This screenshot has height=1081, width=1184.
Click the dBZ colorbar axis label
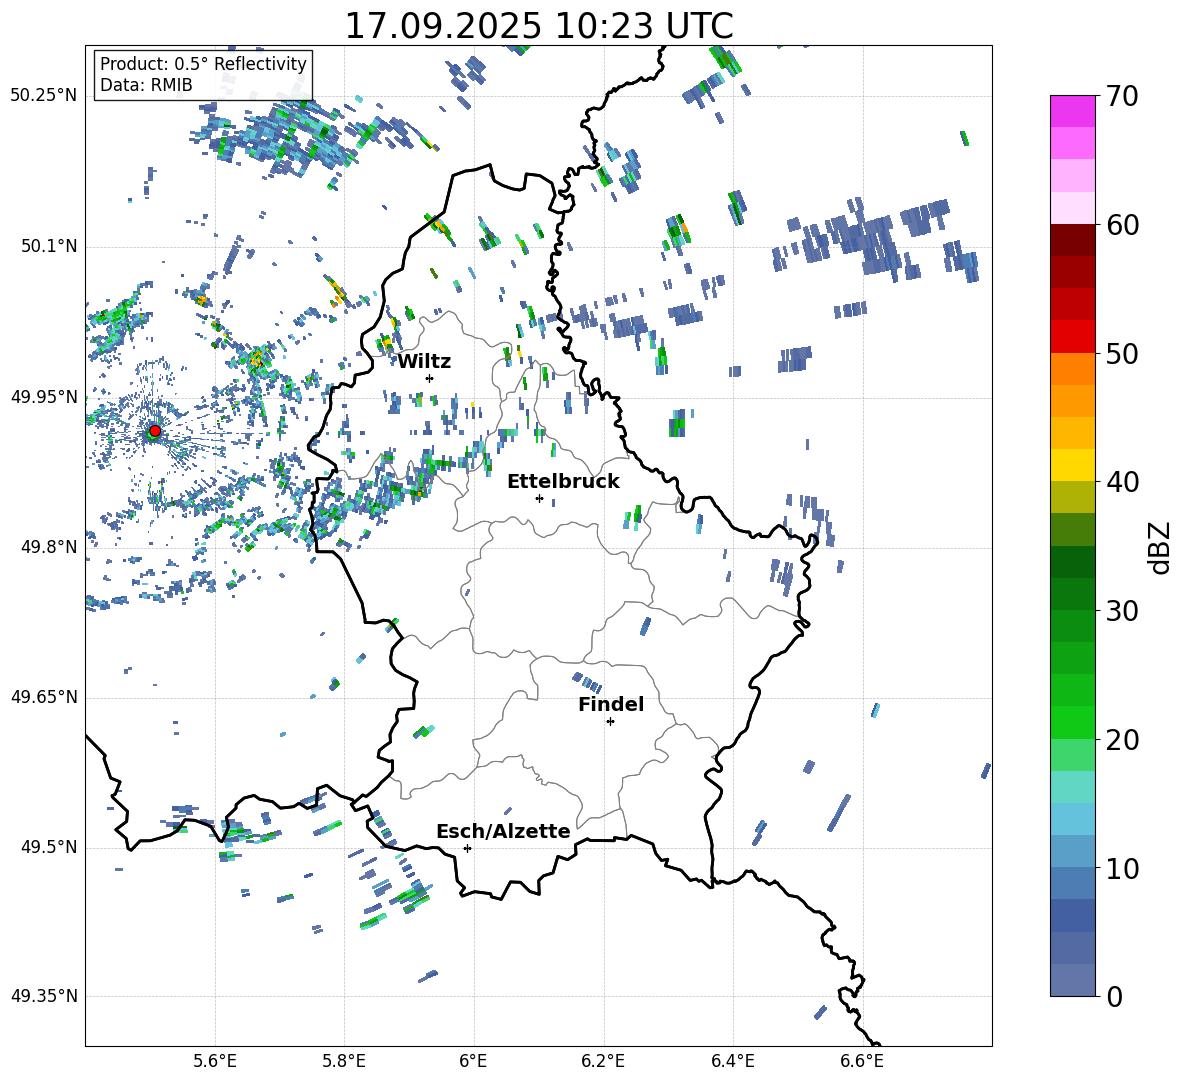(1159, 547)
